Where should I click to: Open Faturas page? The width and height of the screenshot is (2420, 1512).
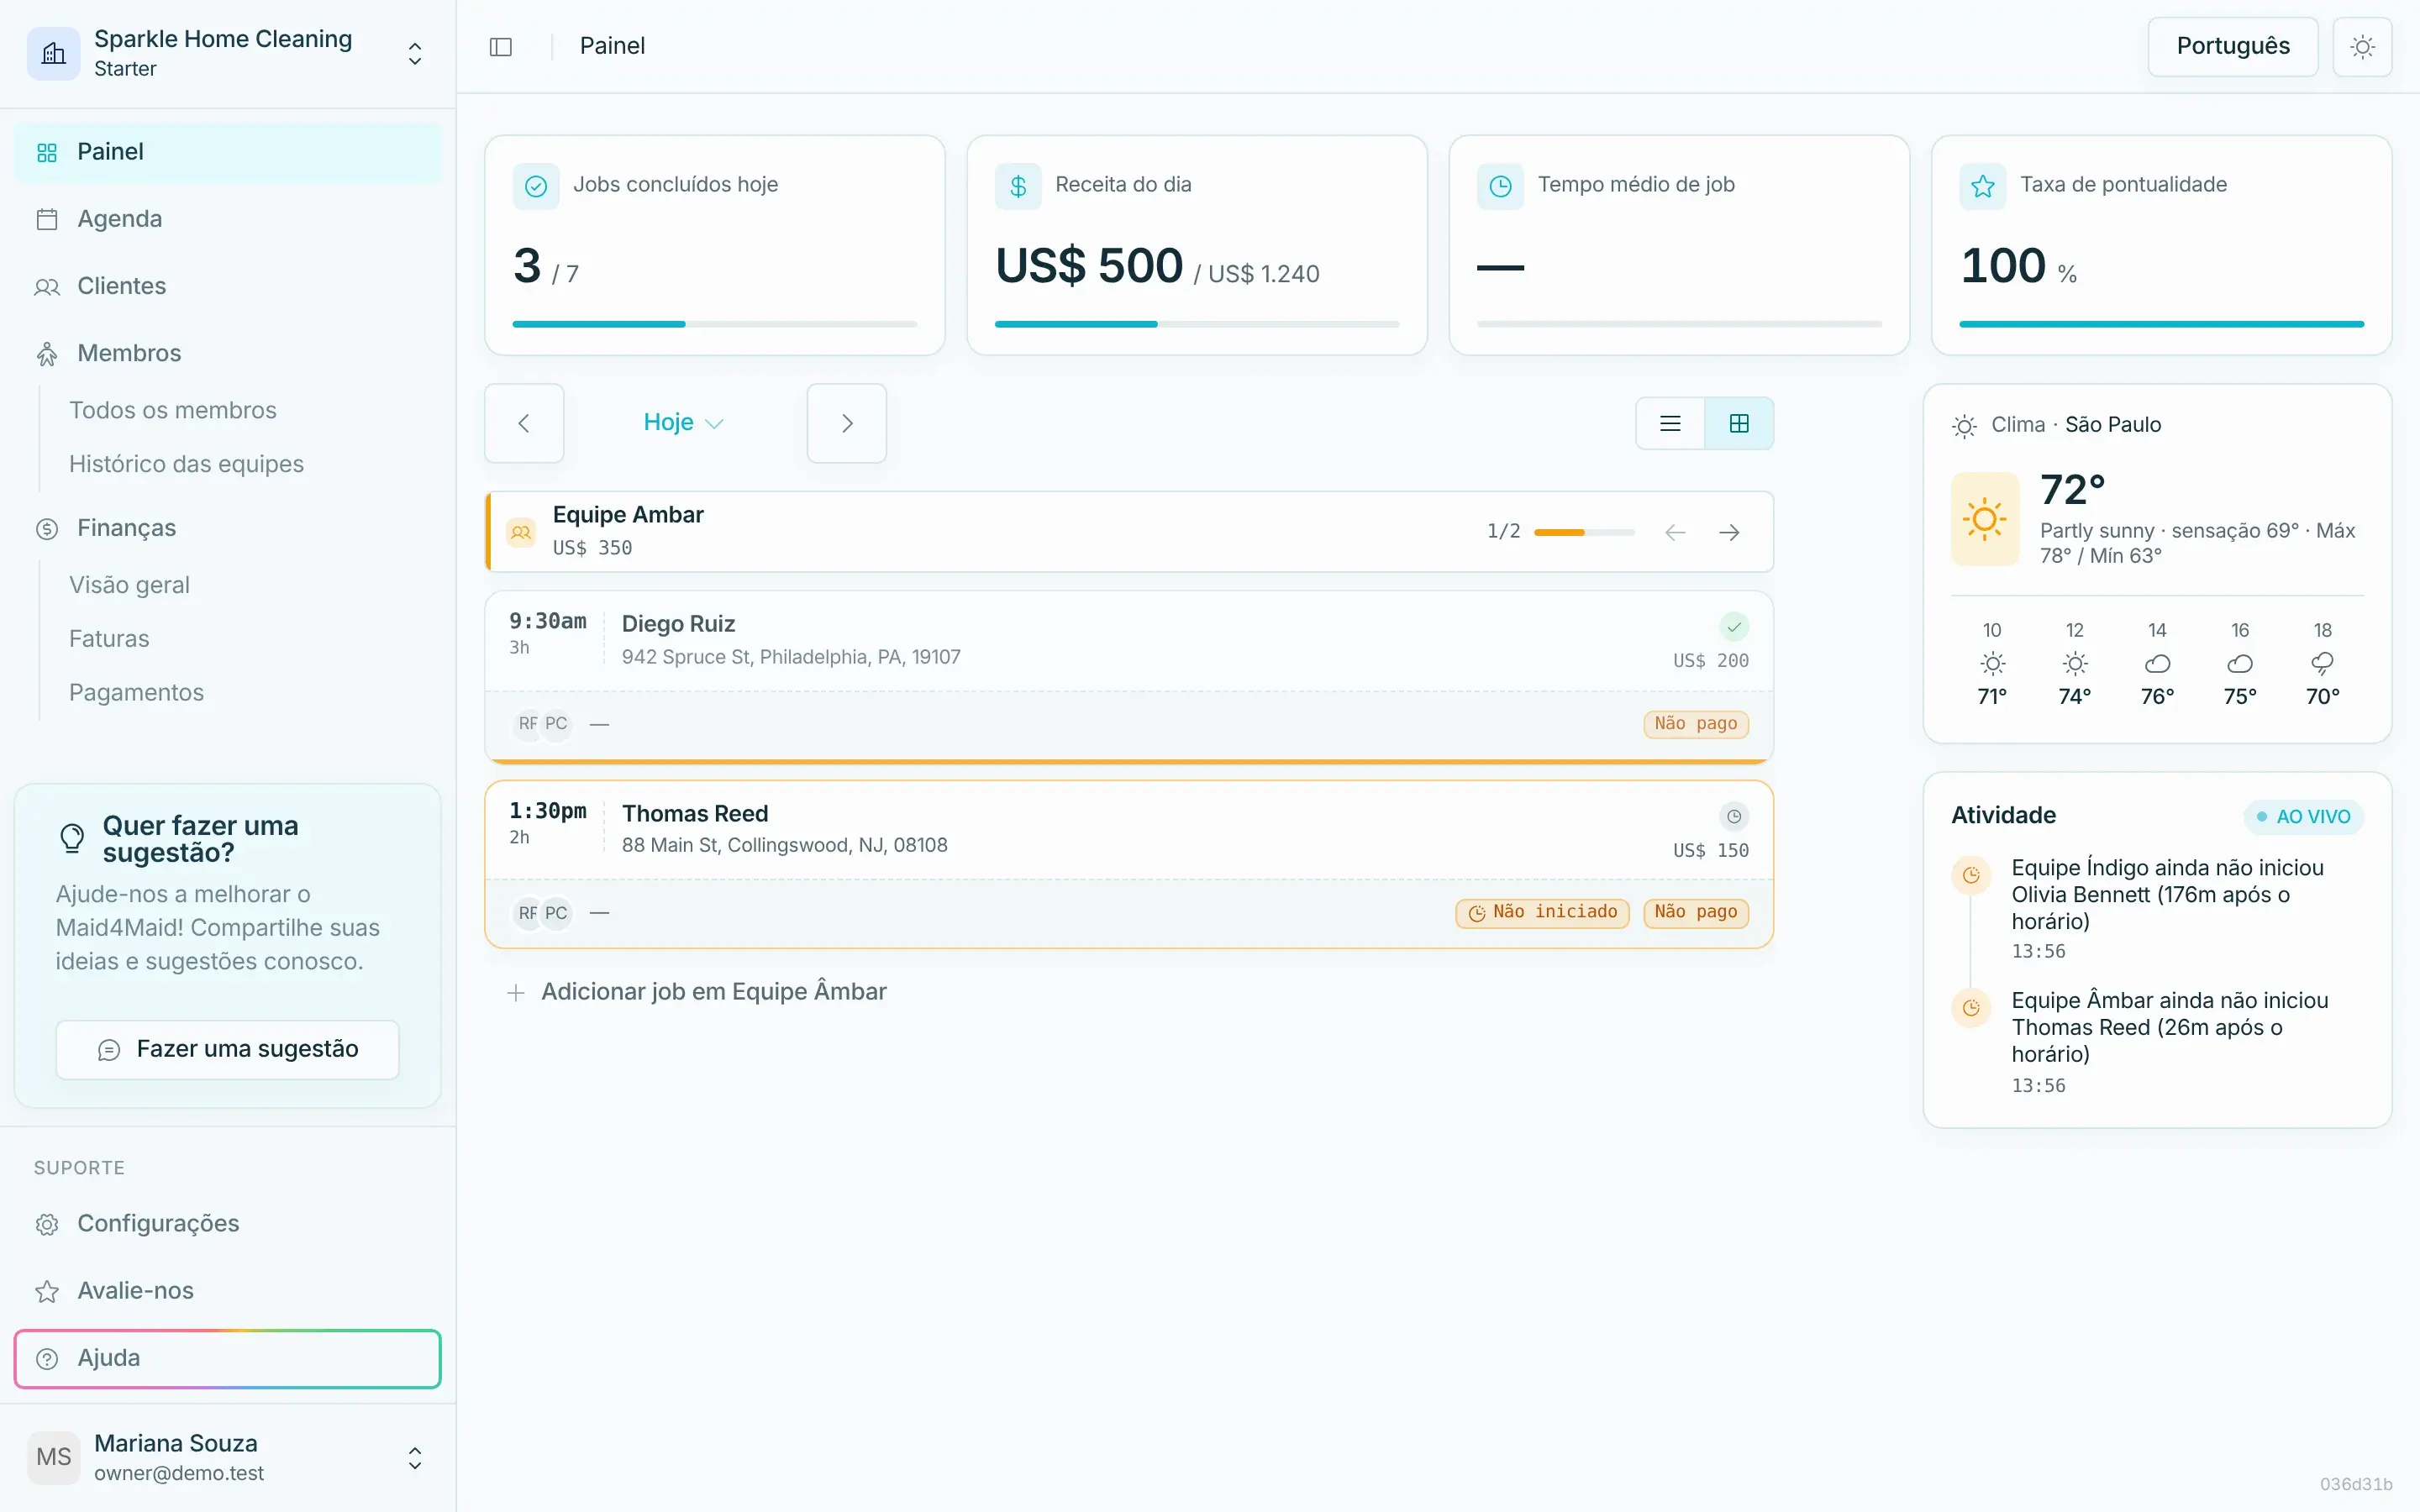pyautogui.click(x=109, y=639)
